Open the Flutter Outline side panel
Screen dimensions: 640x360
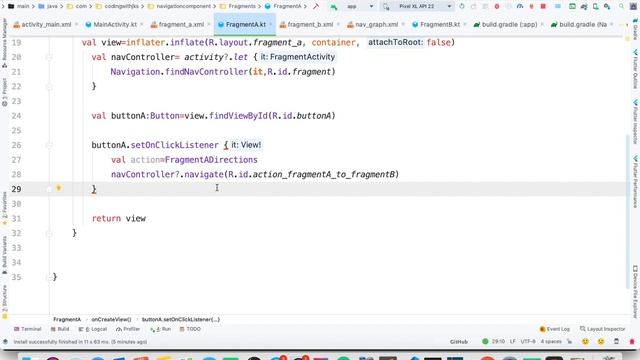point(635,69)
